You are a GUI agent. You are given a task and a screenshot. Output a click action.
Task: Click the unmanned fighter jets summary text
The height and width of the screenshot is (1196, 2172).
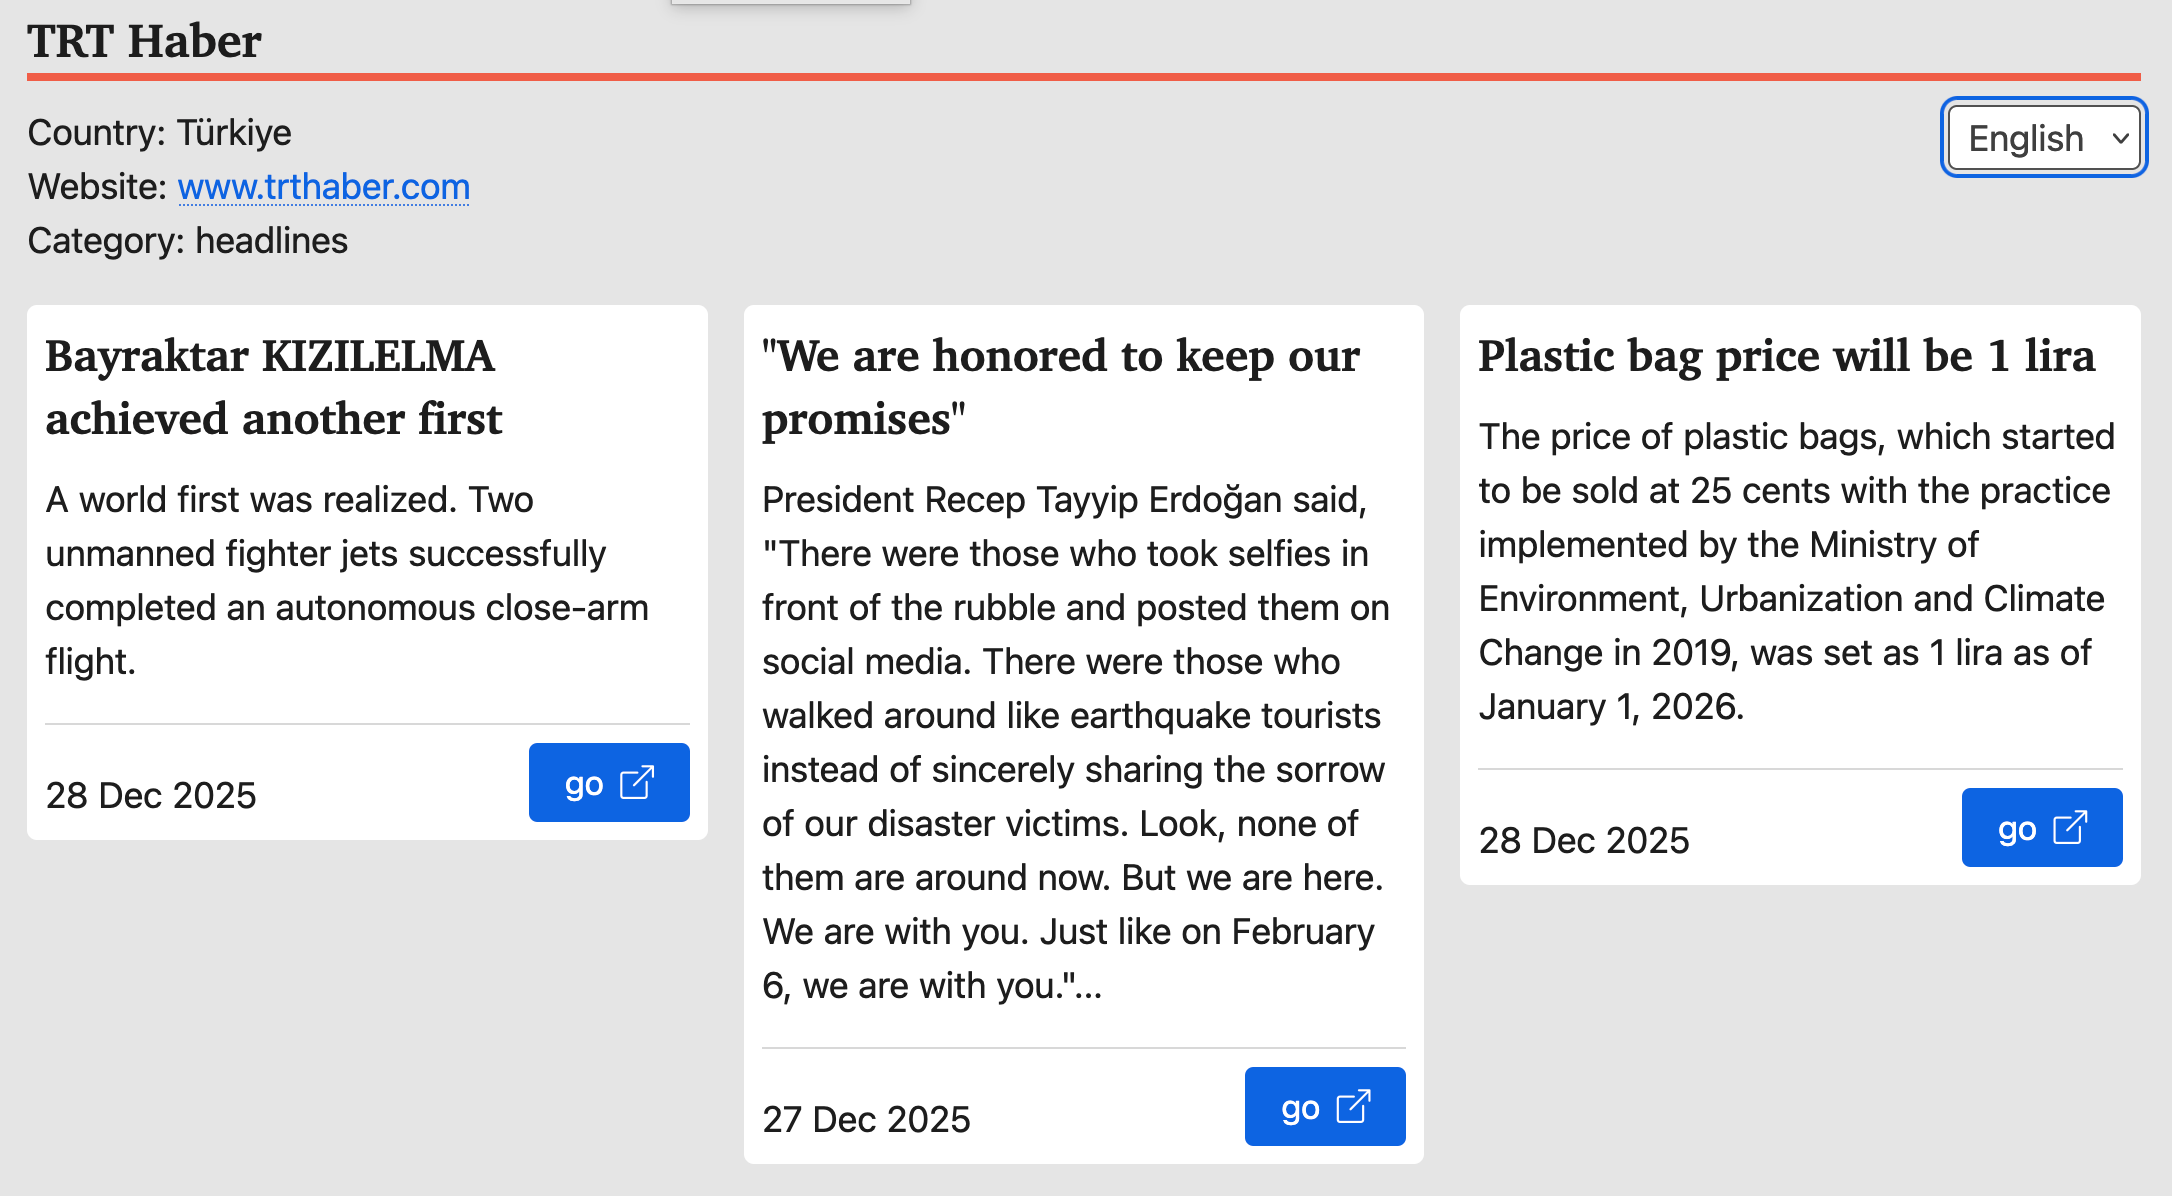click(346, 580)
